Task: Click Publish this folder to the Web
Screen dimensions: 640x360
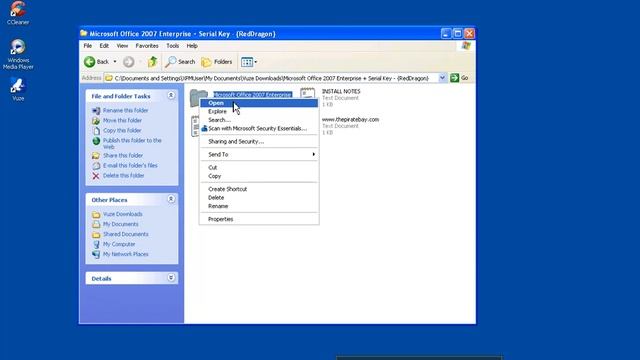Action: click(x=132, y=143)
